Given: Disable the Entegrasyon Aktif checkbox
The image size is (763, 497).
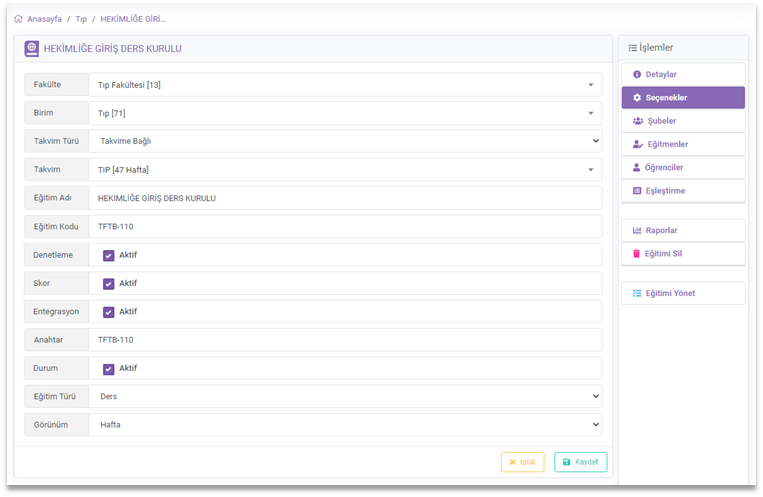Looking at the screenshot, I should (x=108, y=312).
